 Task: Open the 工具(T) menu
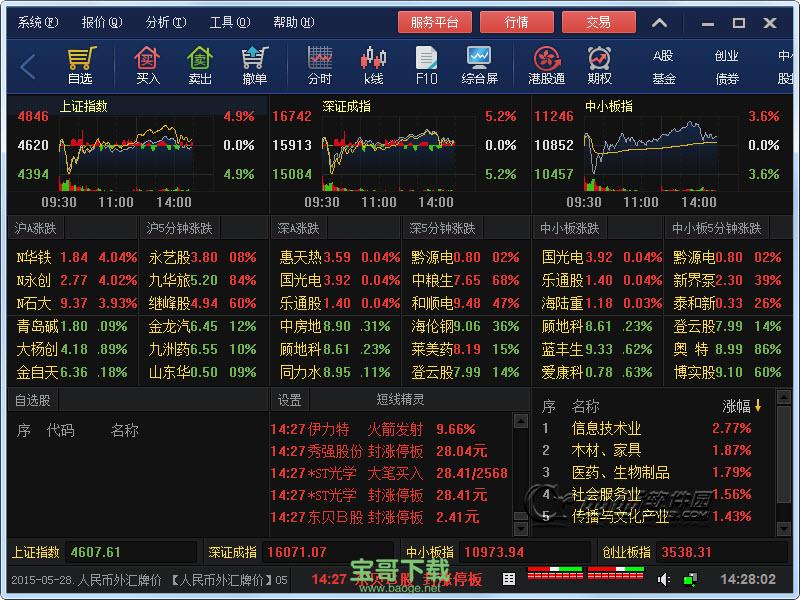pos(230,21)
